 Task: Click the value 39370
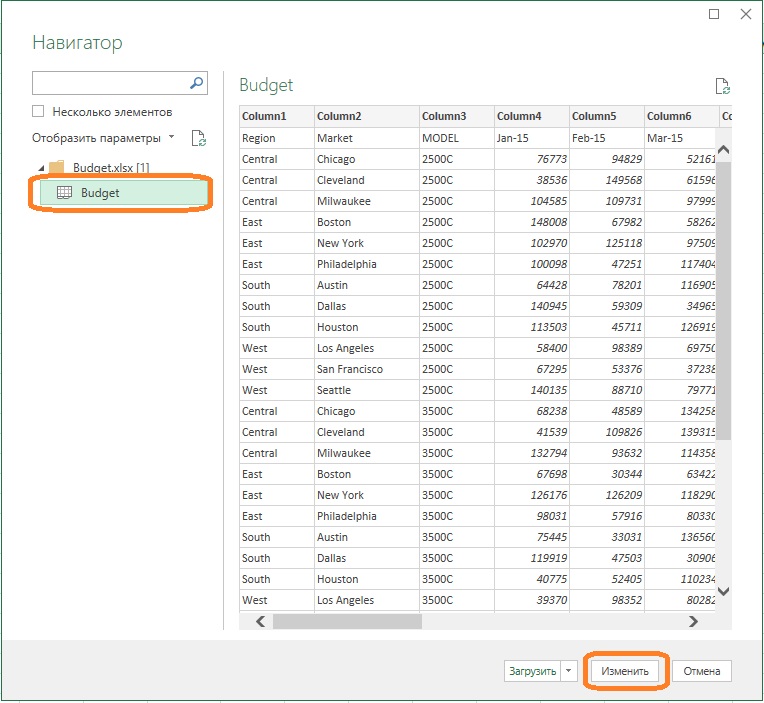pos(552,600)
